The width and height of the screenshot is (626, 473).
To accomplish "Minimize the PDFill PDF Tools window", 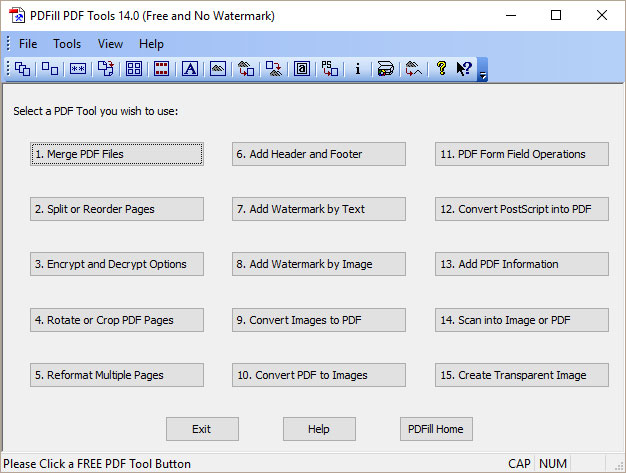I will tap(511, 16).
